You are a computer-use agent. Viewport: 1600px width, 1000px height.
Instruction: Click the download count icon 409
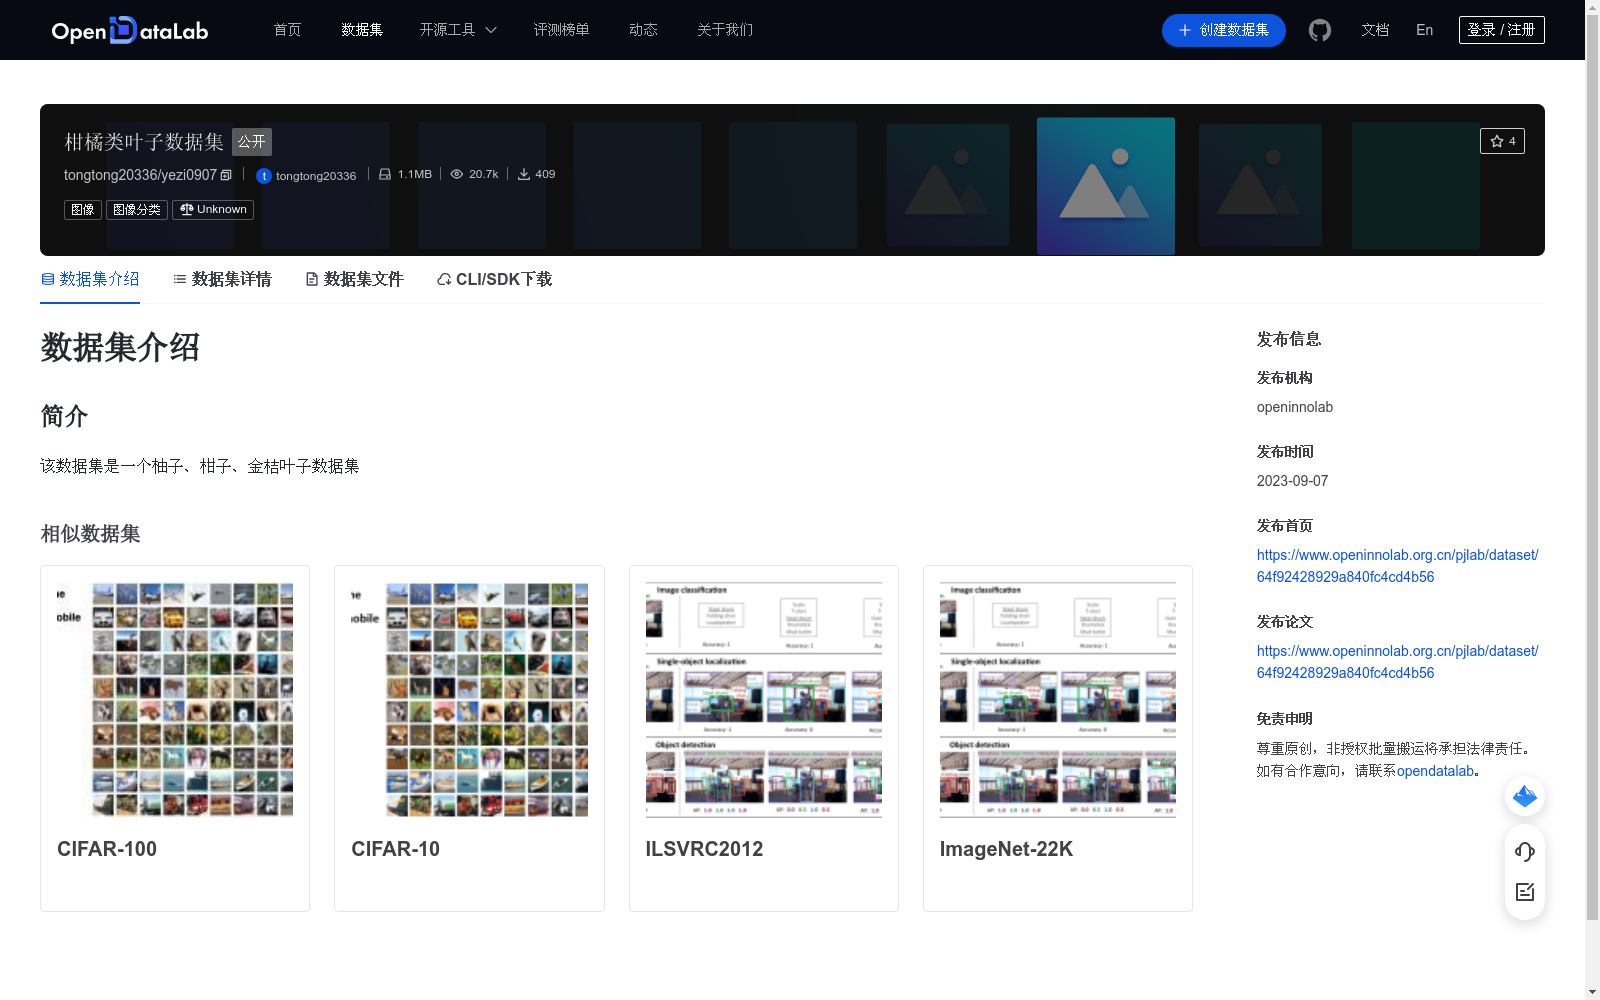pyautogui.click(x=524, y=174)
